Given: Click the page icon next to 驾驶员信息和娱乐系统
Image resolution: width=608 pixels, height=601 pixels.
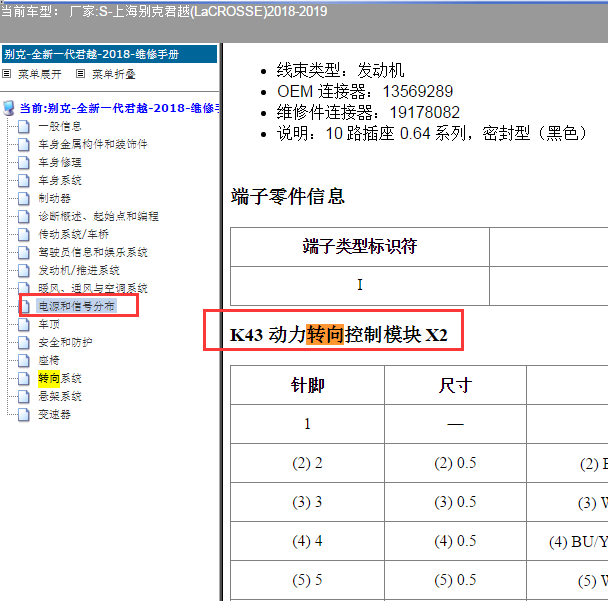Looking at the screenshot, I should point(24,252).
